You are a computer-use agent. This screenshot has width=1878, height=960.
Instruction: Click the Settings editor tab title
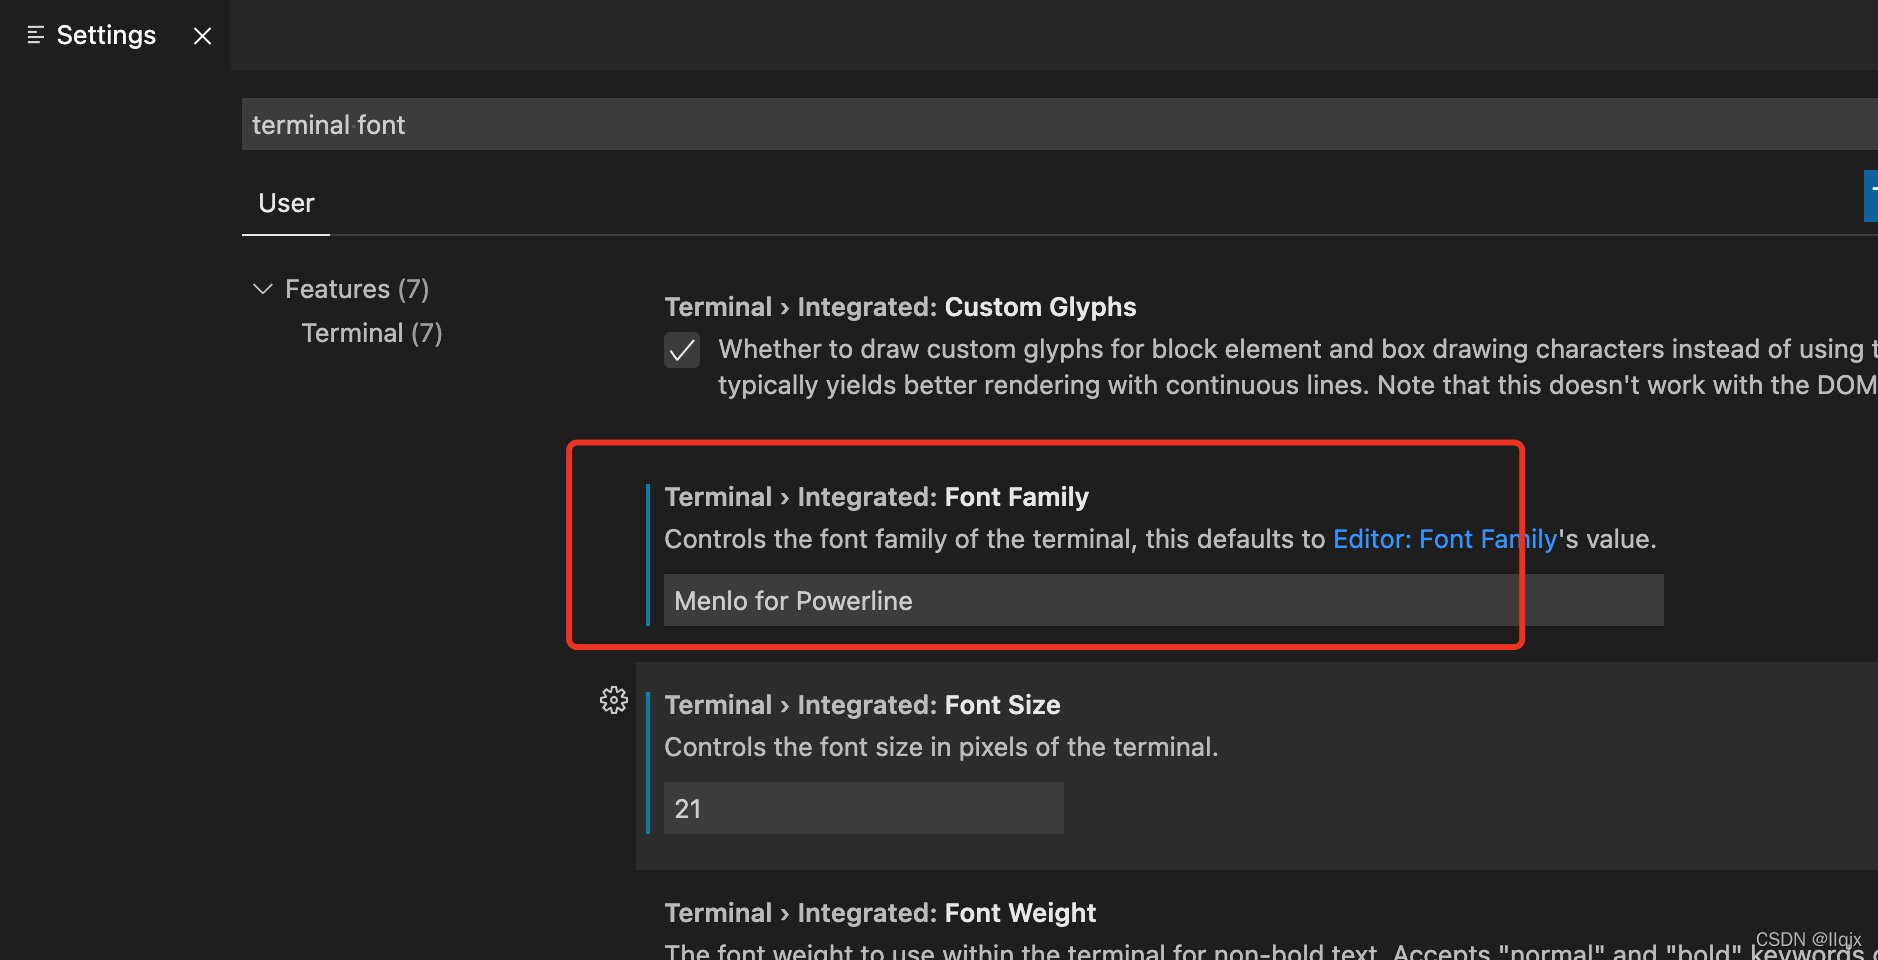[106, 35]
